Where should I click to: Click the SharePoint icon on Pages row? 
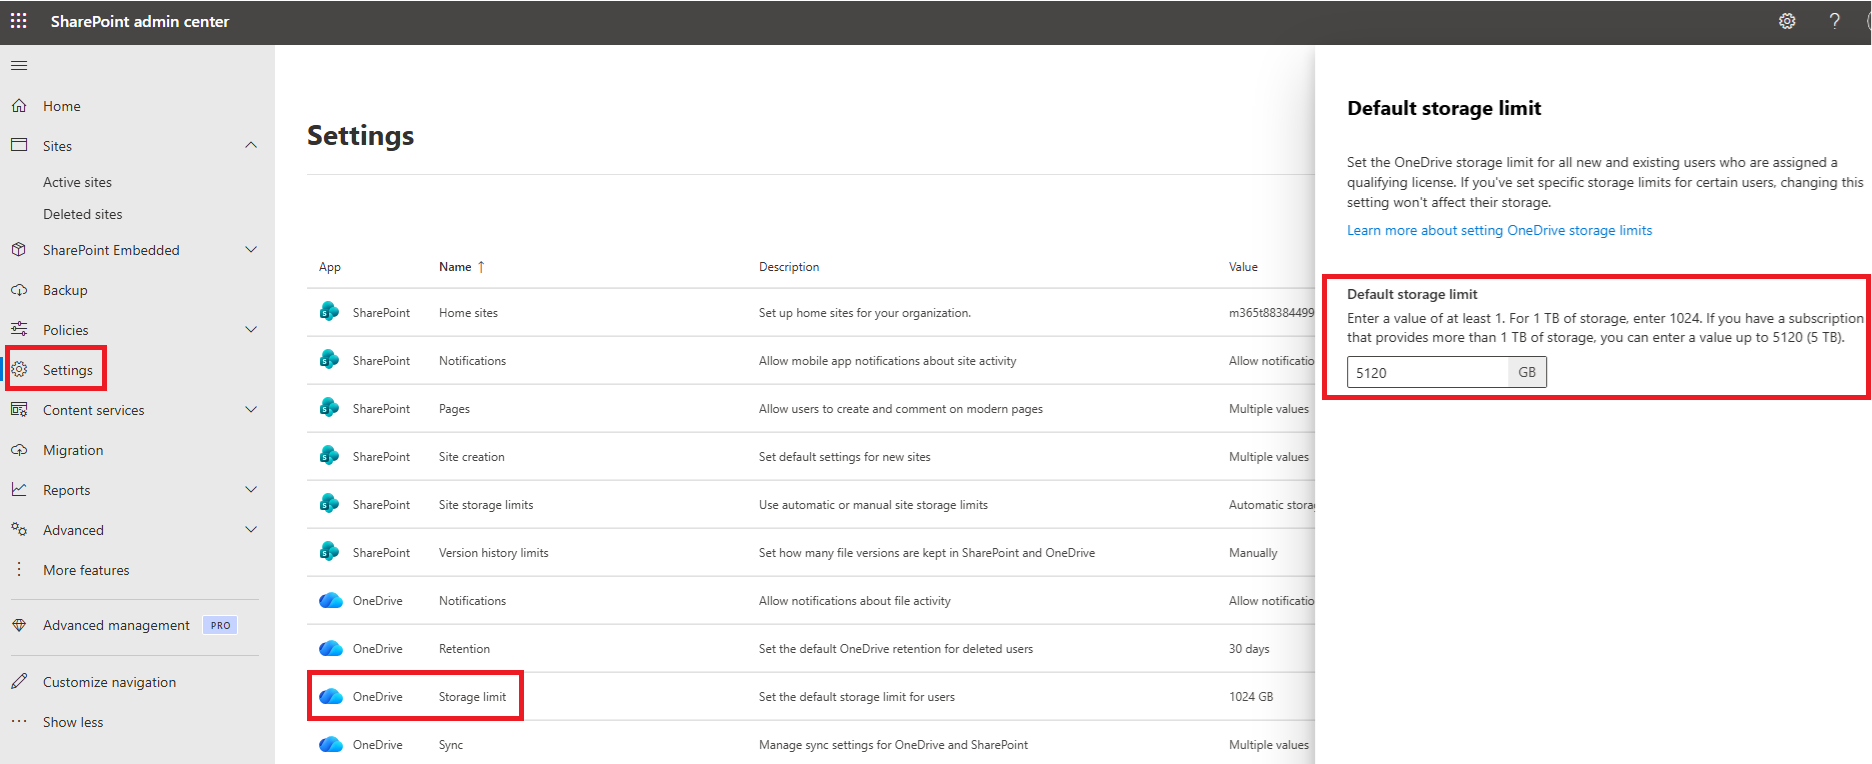pyautogui.click(x=329, y=408)
